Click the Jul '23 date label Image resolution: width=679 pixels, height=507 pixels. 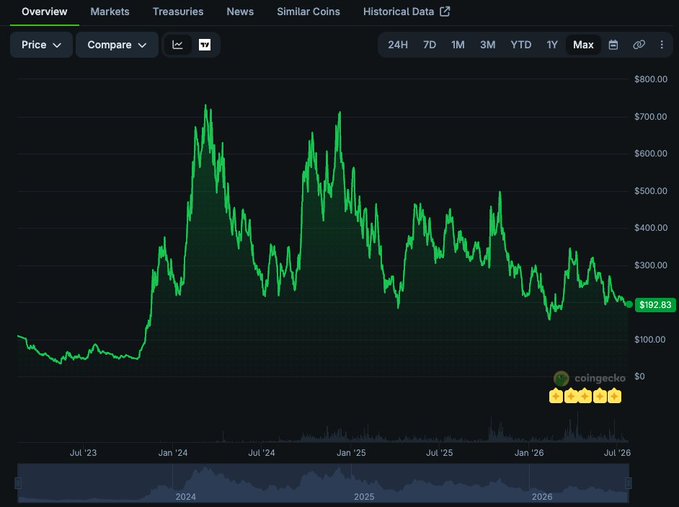pyautogui.click(x=83, y=453)
